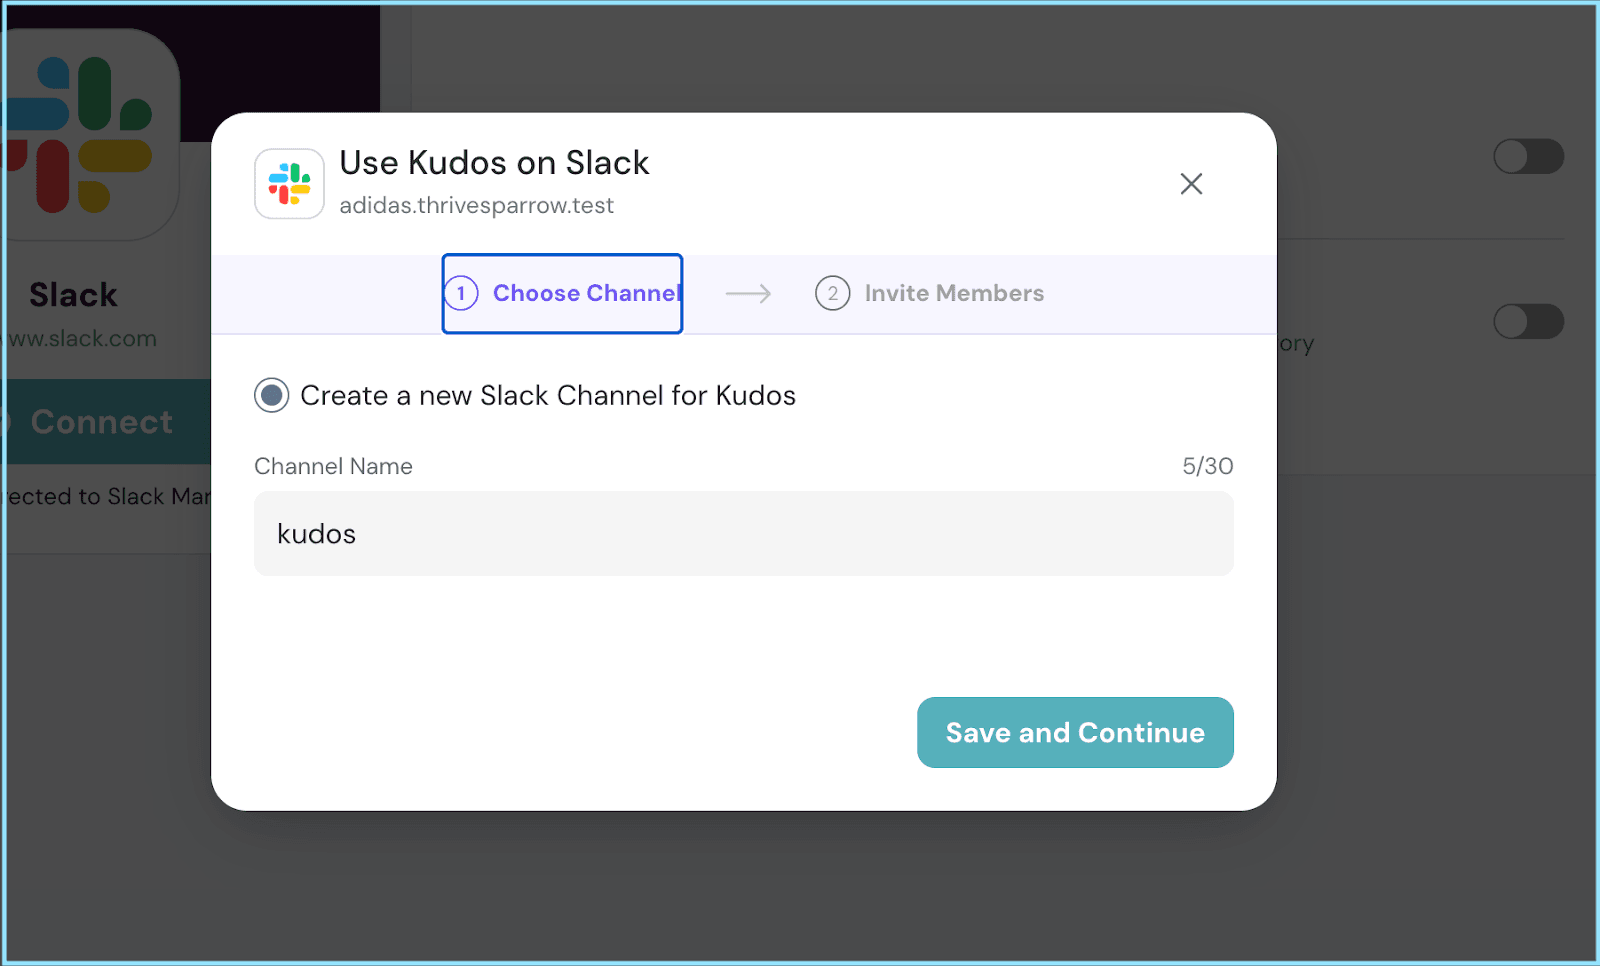Toggle the lower switch on the right side
This screenshot has width=1600, height=966.
click(x=1527, y=322)
